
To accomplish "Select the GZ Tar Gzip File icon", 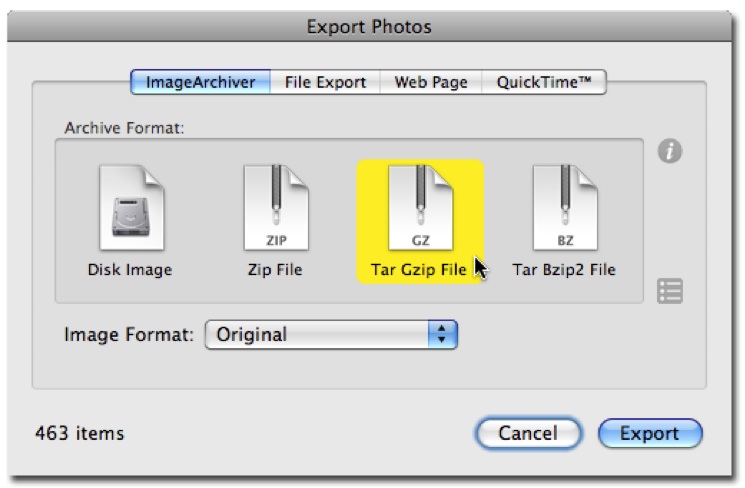I will [420, 208].
